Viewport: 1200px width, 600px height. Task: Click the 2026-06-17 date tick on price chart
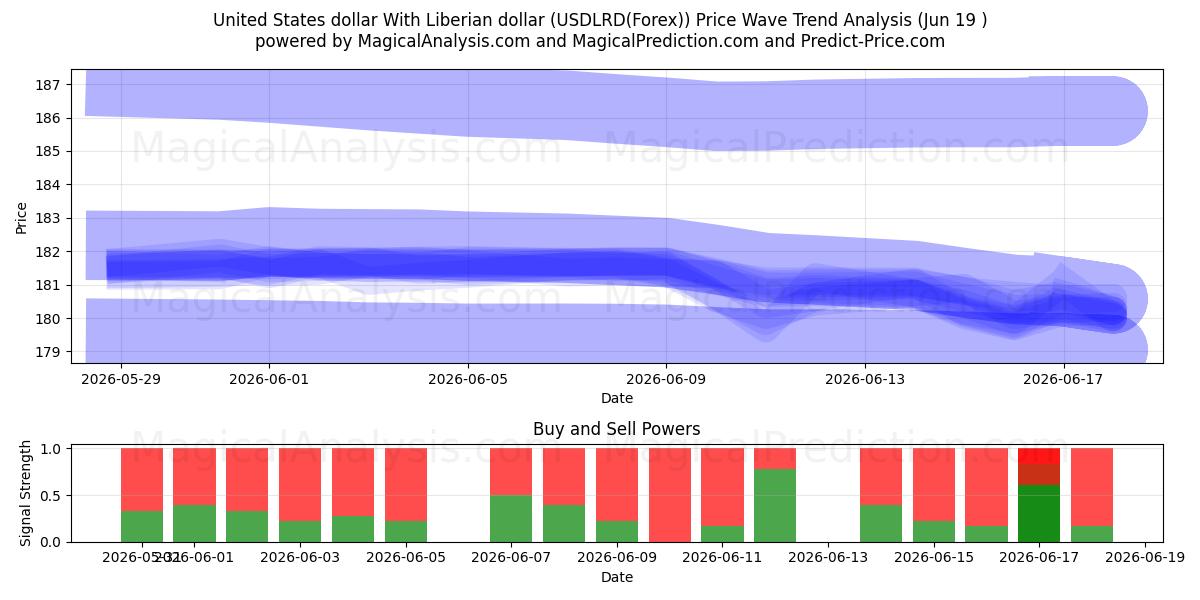point(1064,379)
